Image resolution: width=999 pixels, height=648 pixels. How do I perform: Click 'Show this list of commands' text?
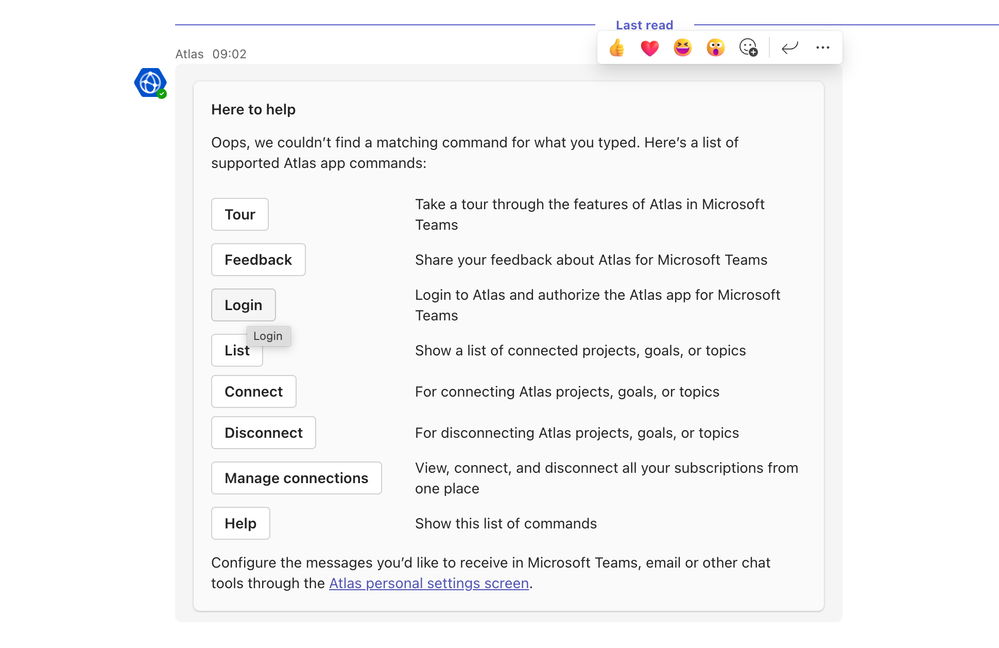point(506,524)
